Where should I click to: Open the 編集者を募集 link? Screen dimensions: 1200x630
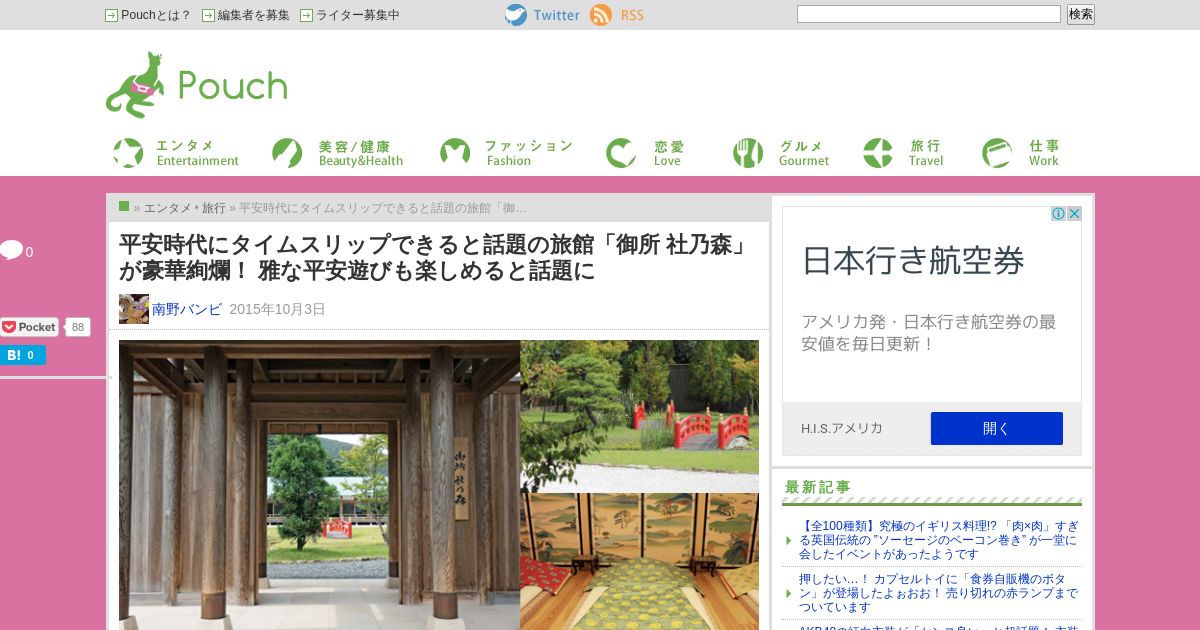(254, 15)
